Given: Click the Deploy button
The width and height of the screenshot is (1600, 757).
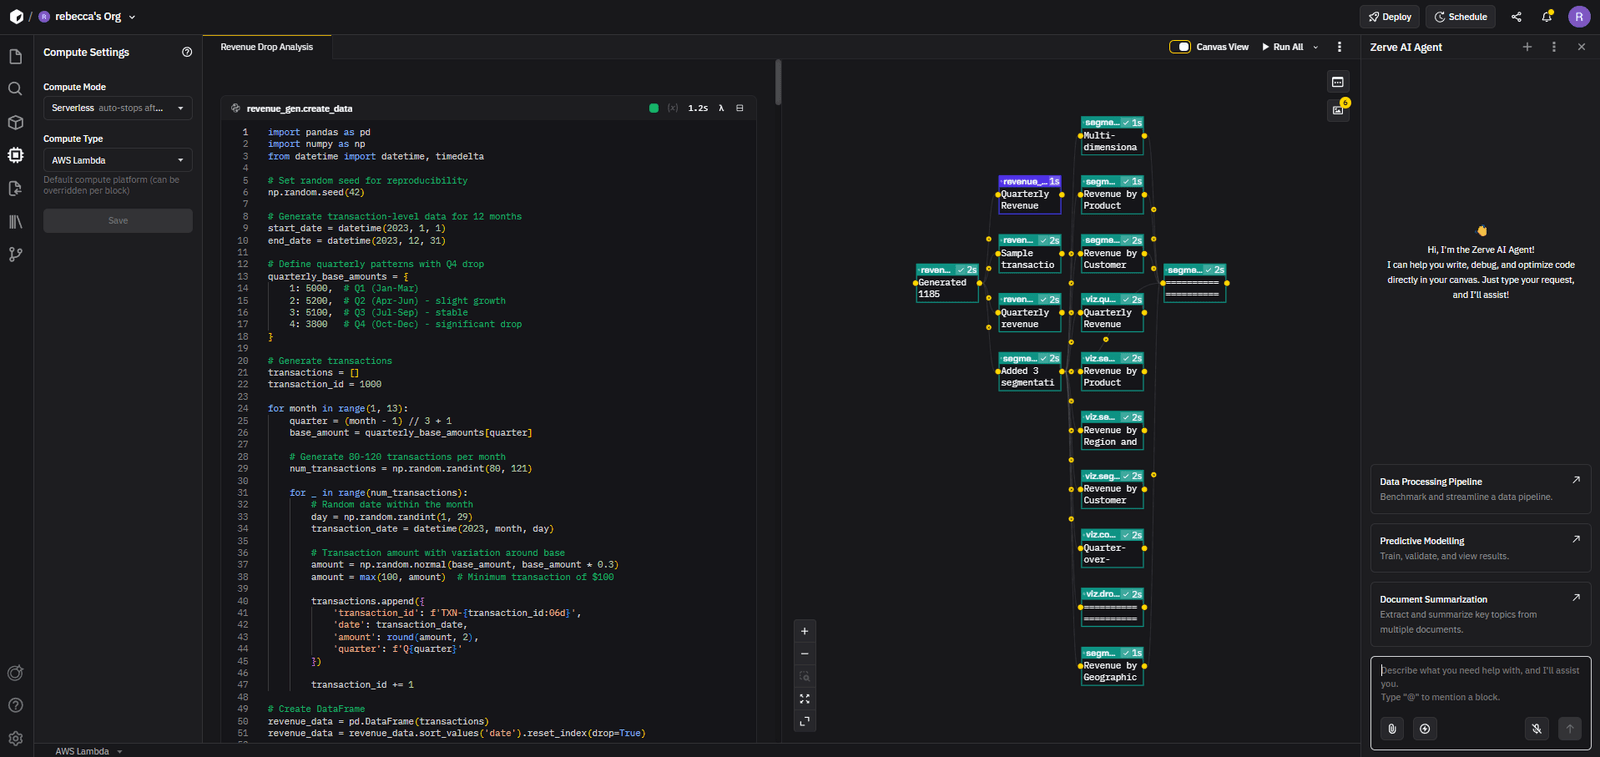Looking at the screenshot, I should click(x=1389, y=17).
